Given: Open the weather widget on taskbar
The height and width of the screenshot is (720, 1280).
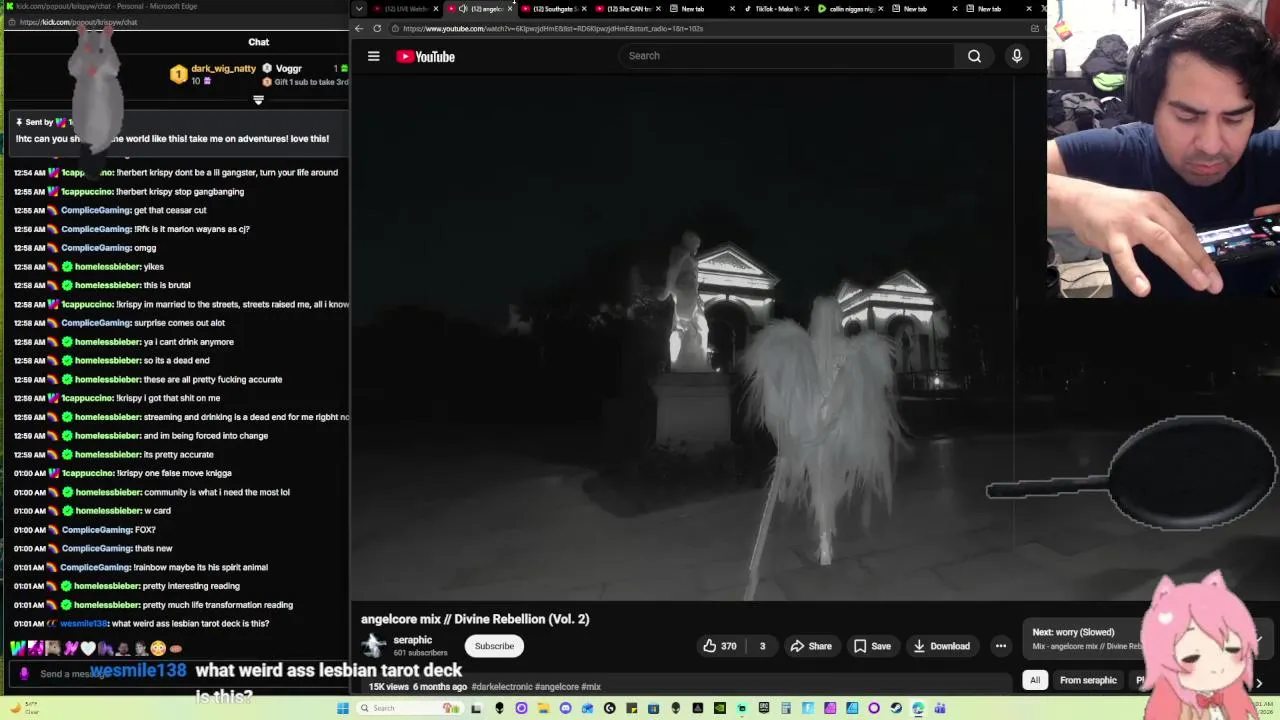Looking at the screenshot, I should click(24, 708).
